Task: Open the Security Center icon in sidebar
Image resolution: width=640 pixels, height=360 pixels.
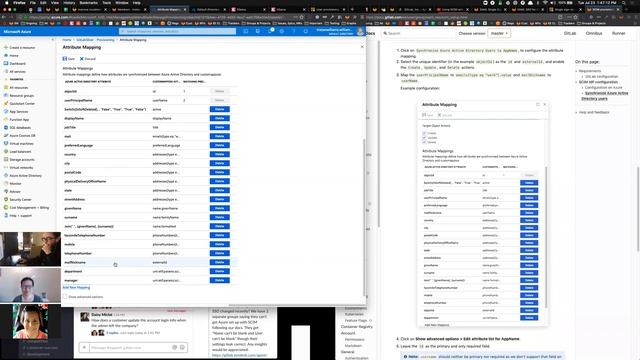Action: [x=6, y=200]
